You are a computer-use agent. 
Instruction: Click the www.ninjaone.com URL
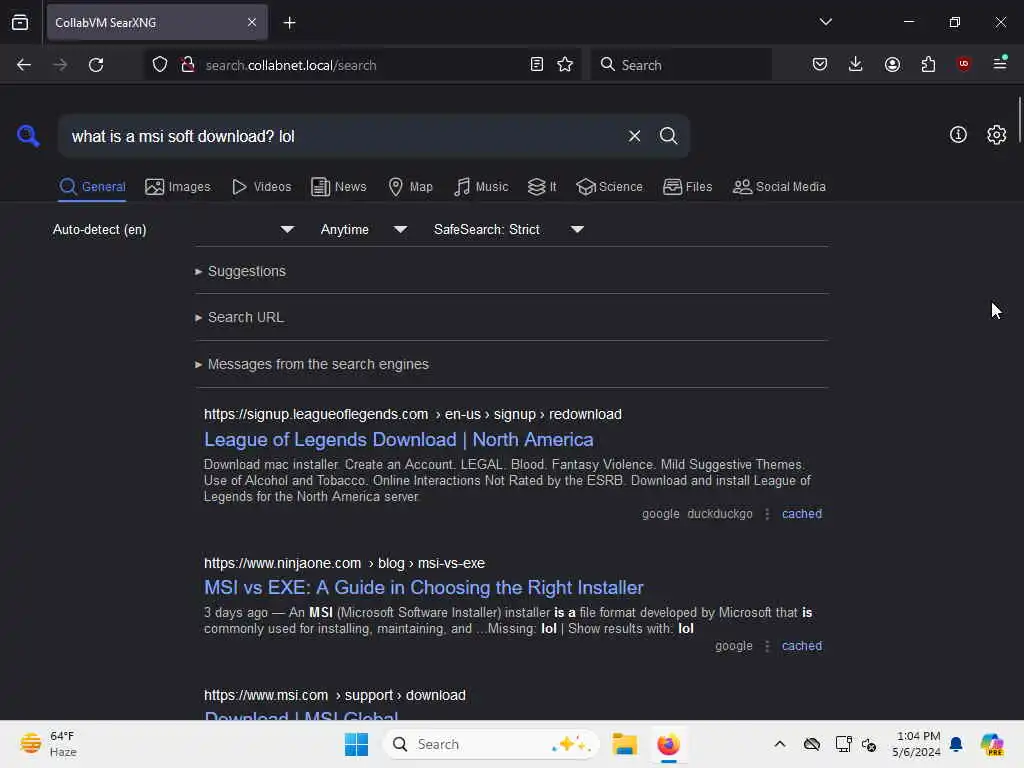coord(344,563)
